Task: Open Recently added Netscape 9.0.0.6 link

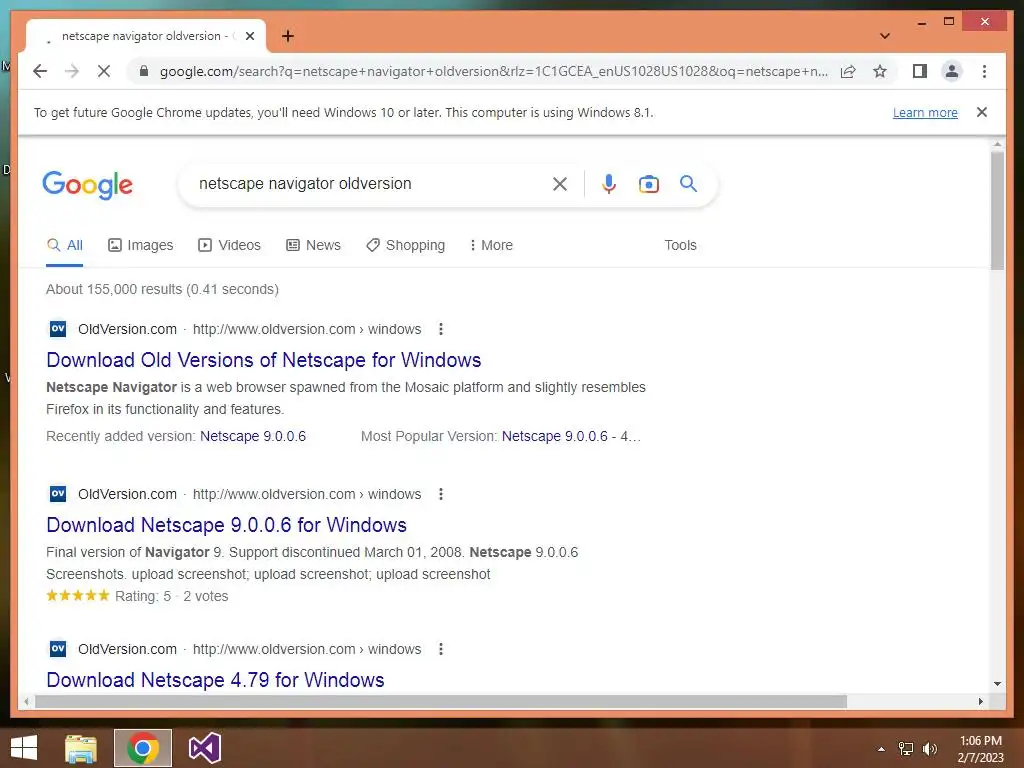Action: pyautogui.click(x=253, y=436)
